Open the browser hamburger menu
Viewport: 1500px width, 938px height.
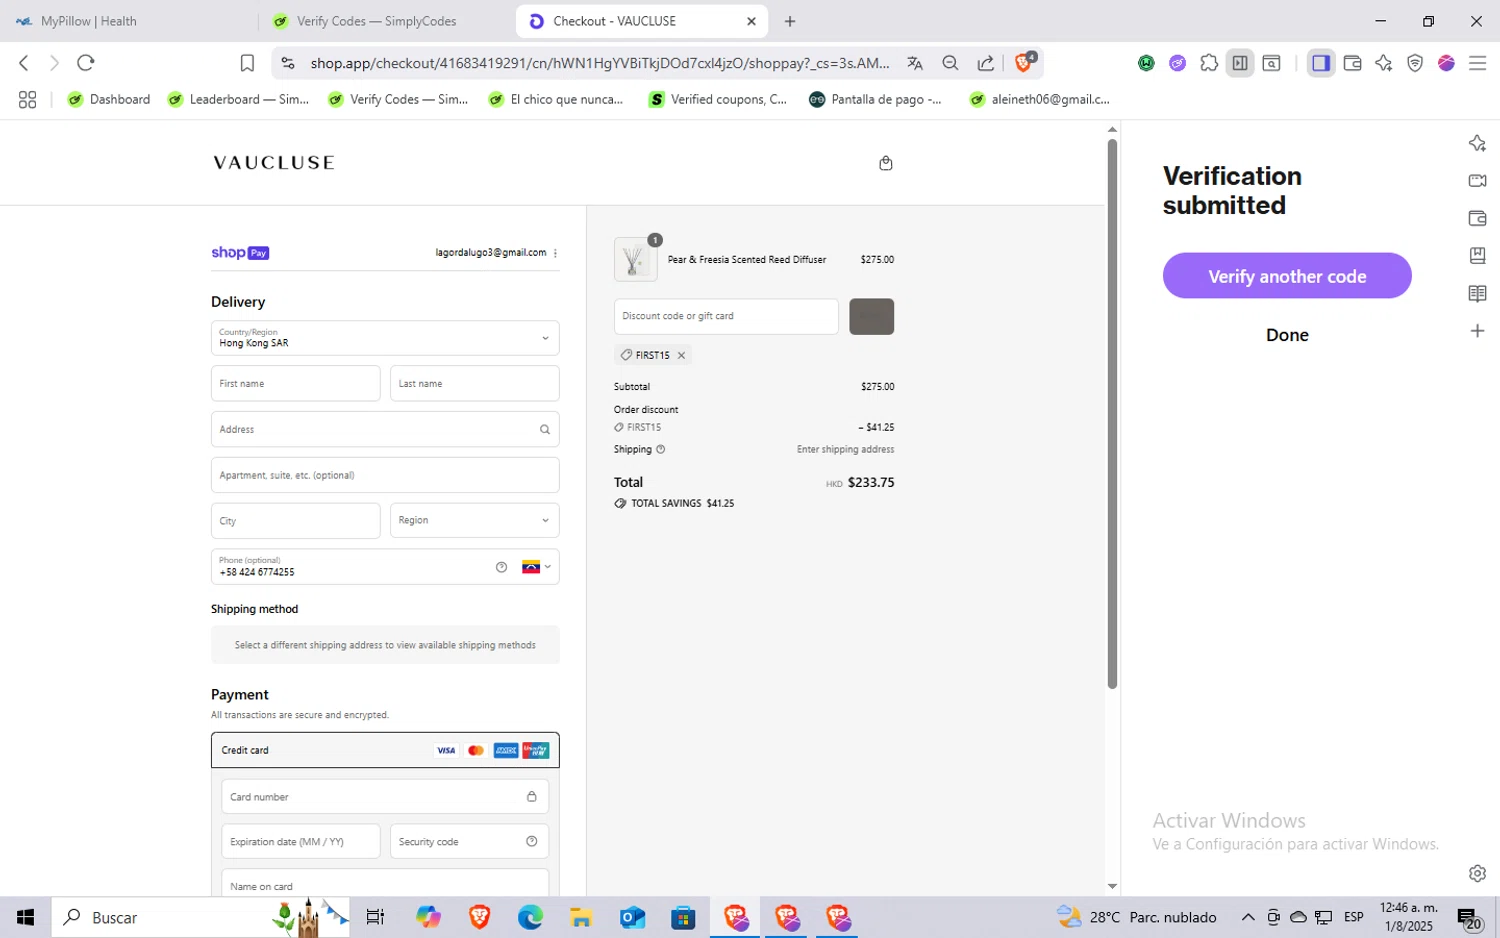click(x=1477, y=63)
